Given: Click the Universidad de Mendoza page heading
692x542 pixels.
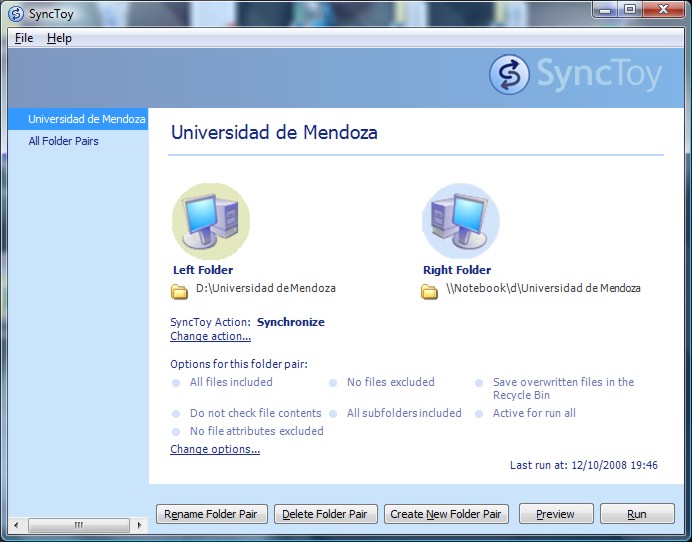Looking at the screenshot, I should [274, 132].
